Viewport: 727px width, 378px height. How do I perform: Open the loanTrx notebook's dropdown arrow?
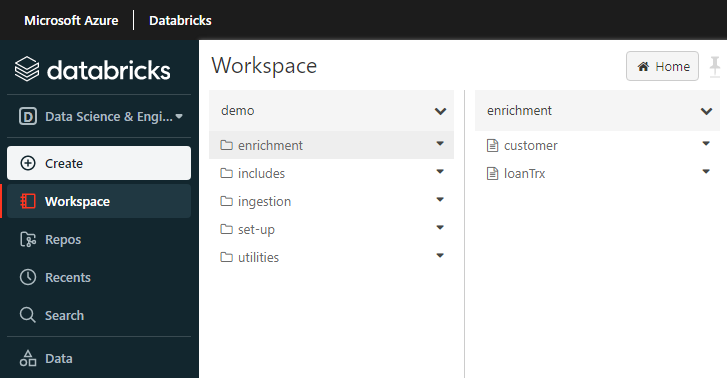click(706, 172)
